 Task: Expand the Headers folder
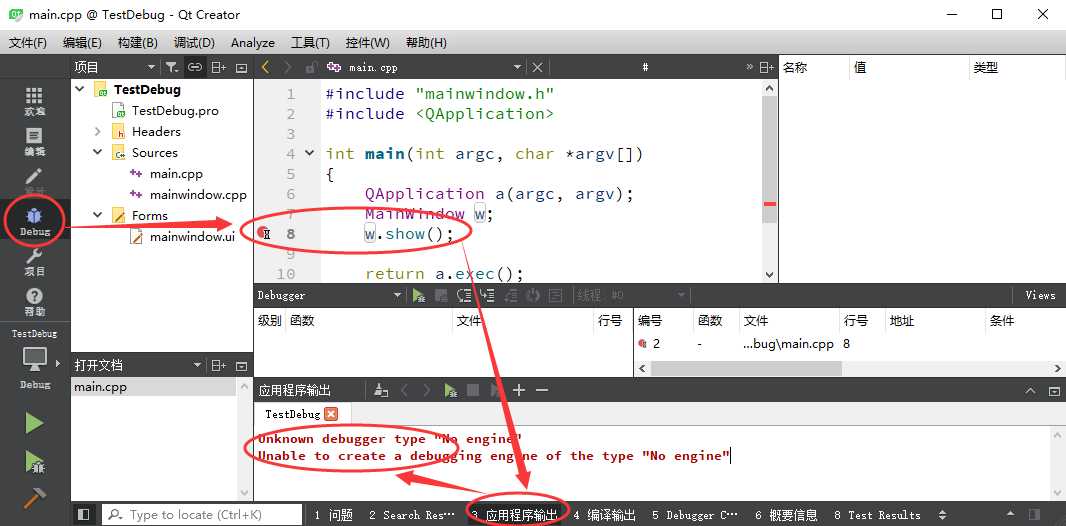point(98,131)
